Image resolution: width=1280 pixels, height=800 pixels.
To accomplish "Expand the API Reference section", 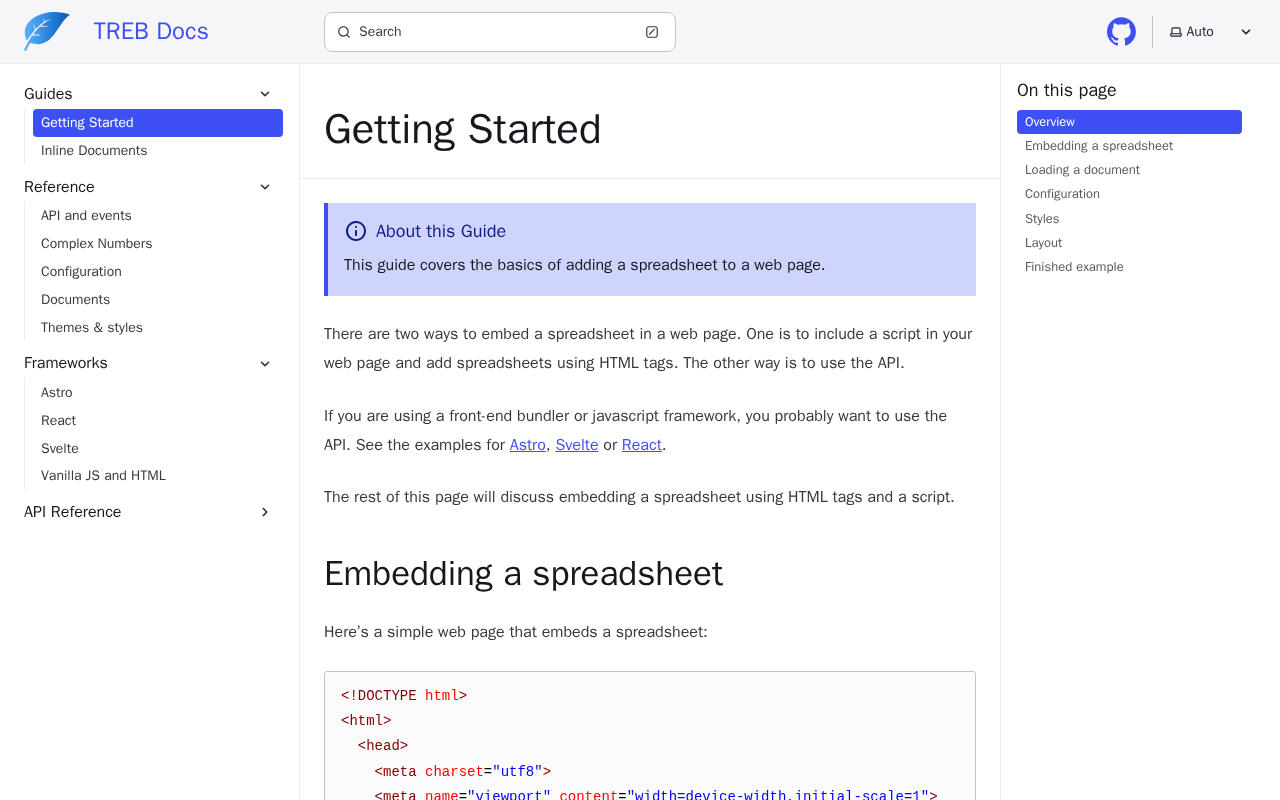I will [265, 512].
